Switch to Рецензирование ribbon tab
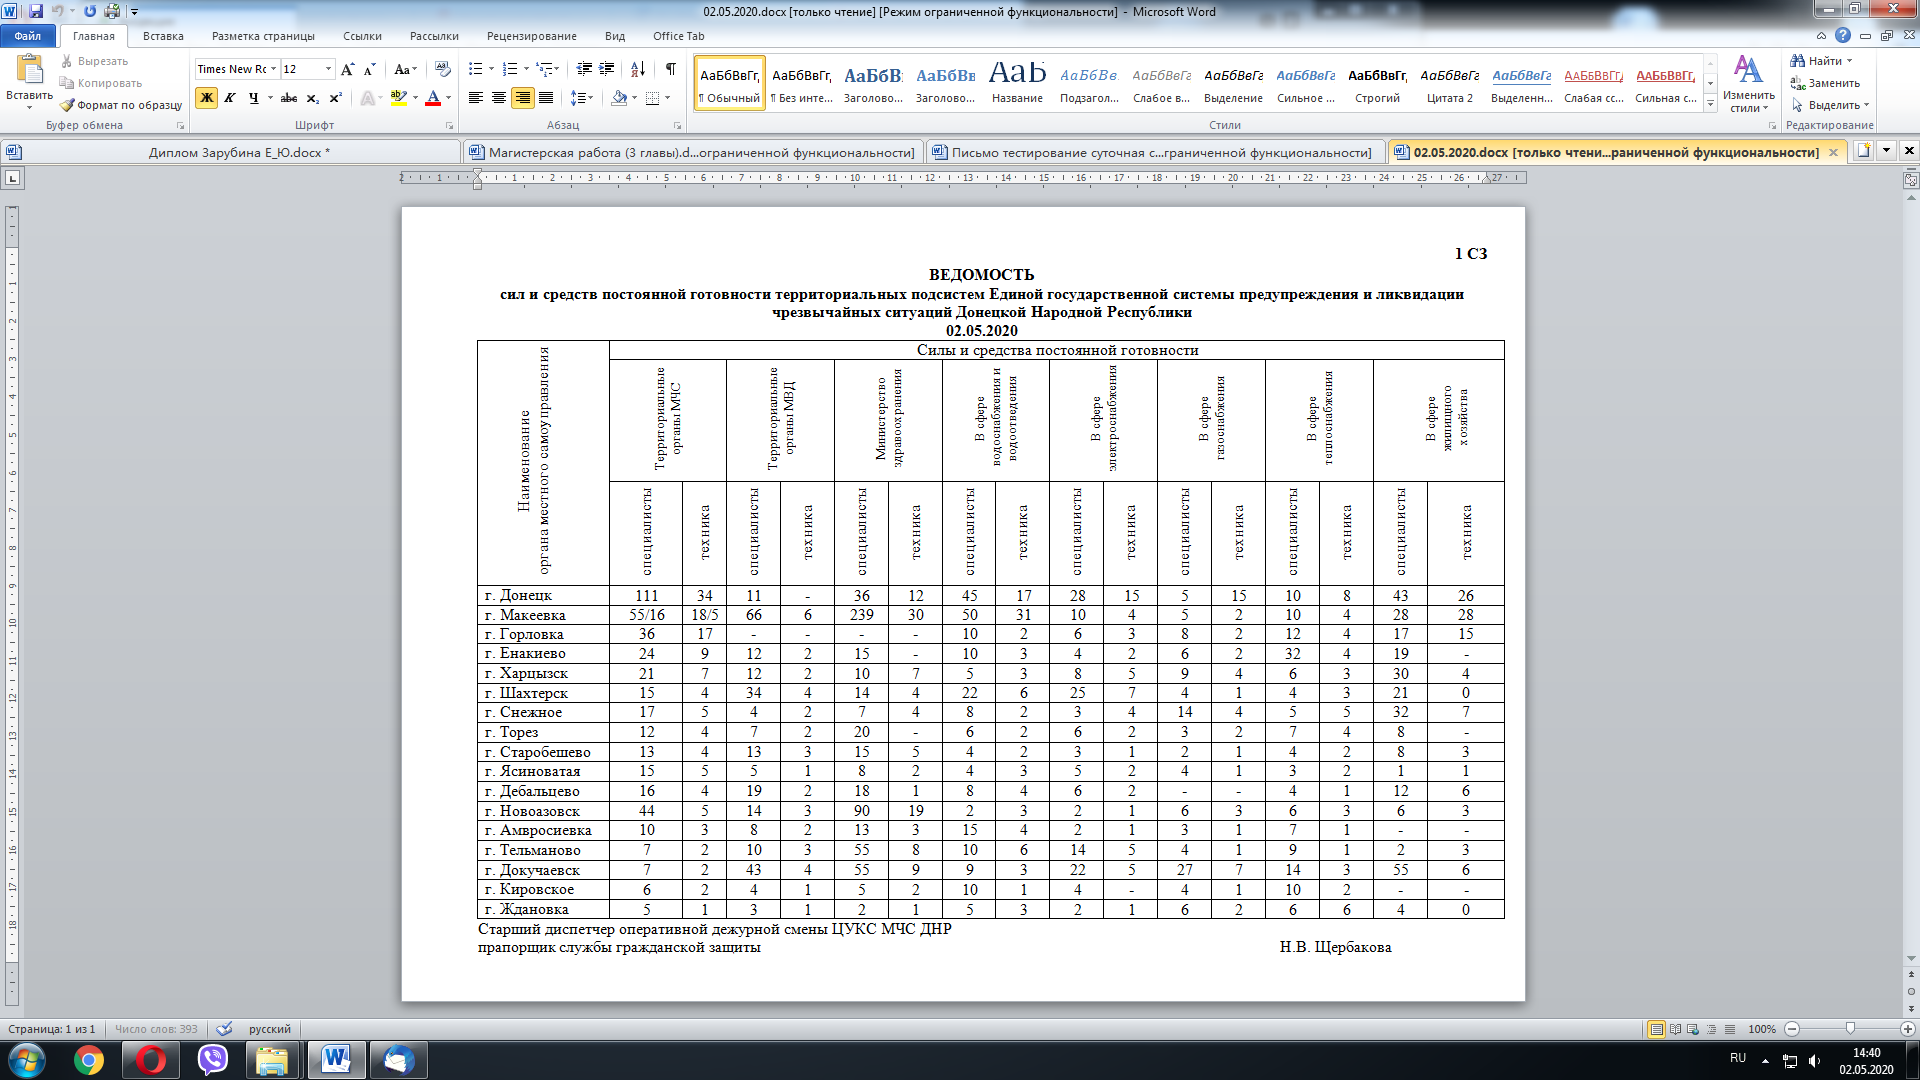This screenshot has height=1080, width=1920. click(531, 36)
